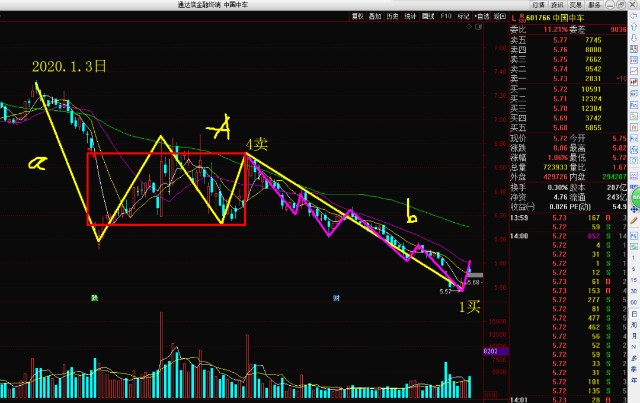640x403 pixels.
Task: Open the 交易 trading menu
Action: [576, 5]
